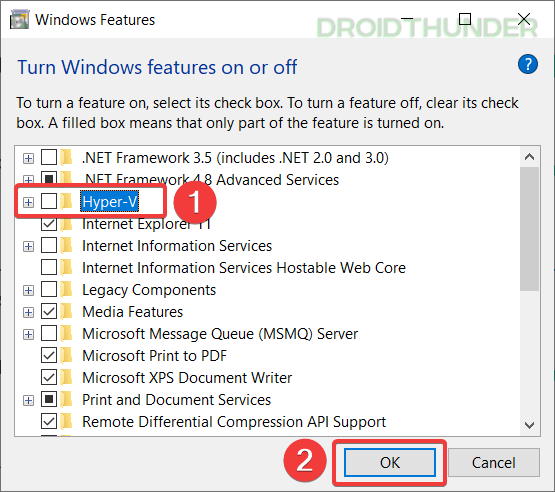The image size is (555, 492).
Task: Confirm changes with the OK button
Action: tap(390, 463)
